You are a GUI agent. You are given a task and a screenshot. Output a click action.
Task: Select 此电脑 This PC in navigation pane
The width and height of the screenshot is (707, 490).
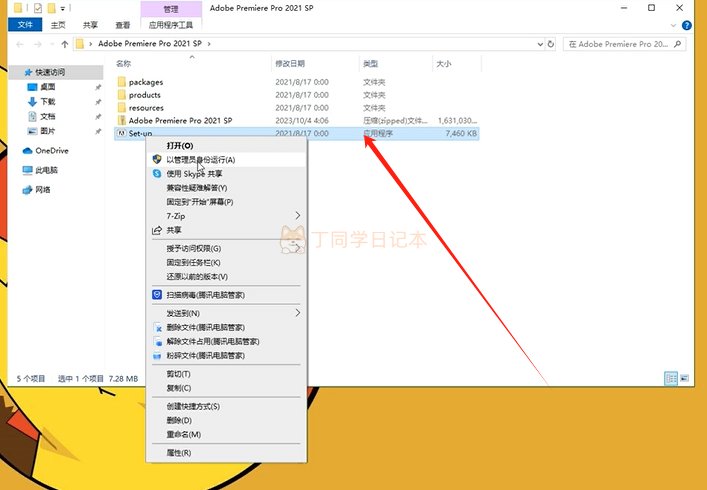pos(40,170)
